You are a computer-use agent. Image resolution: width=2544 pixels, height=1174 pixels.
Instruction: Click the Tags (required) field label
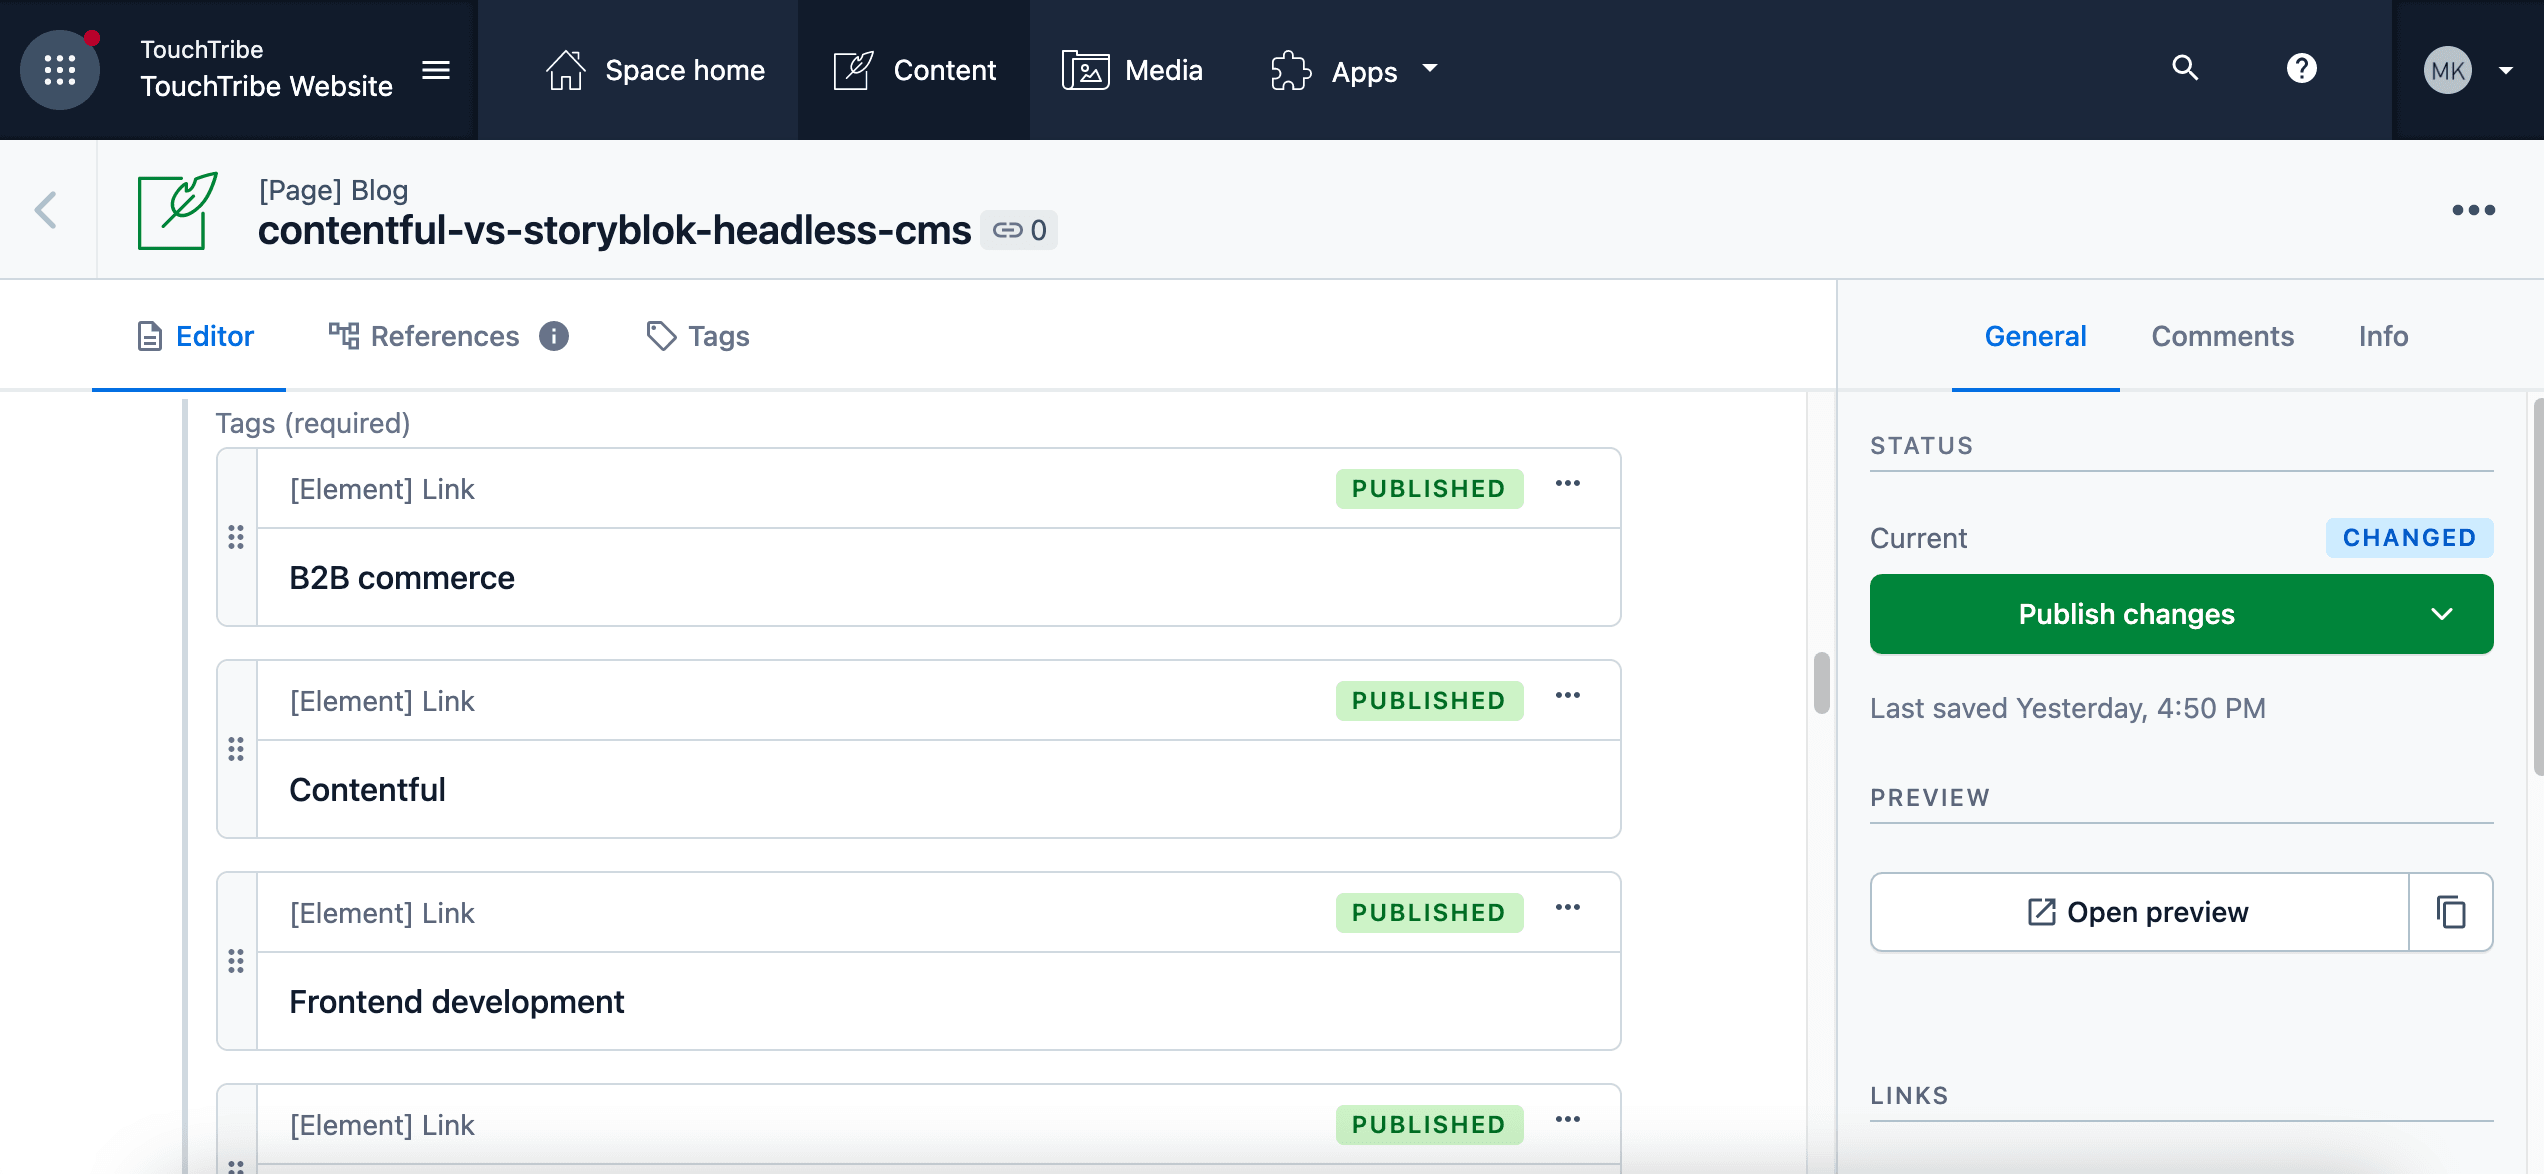point(313,423)
